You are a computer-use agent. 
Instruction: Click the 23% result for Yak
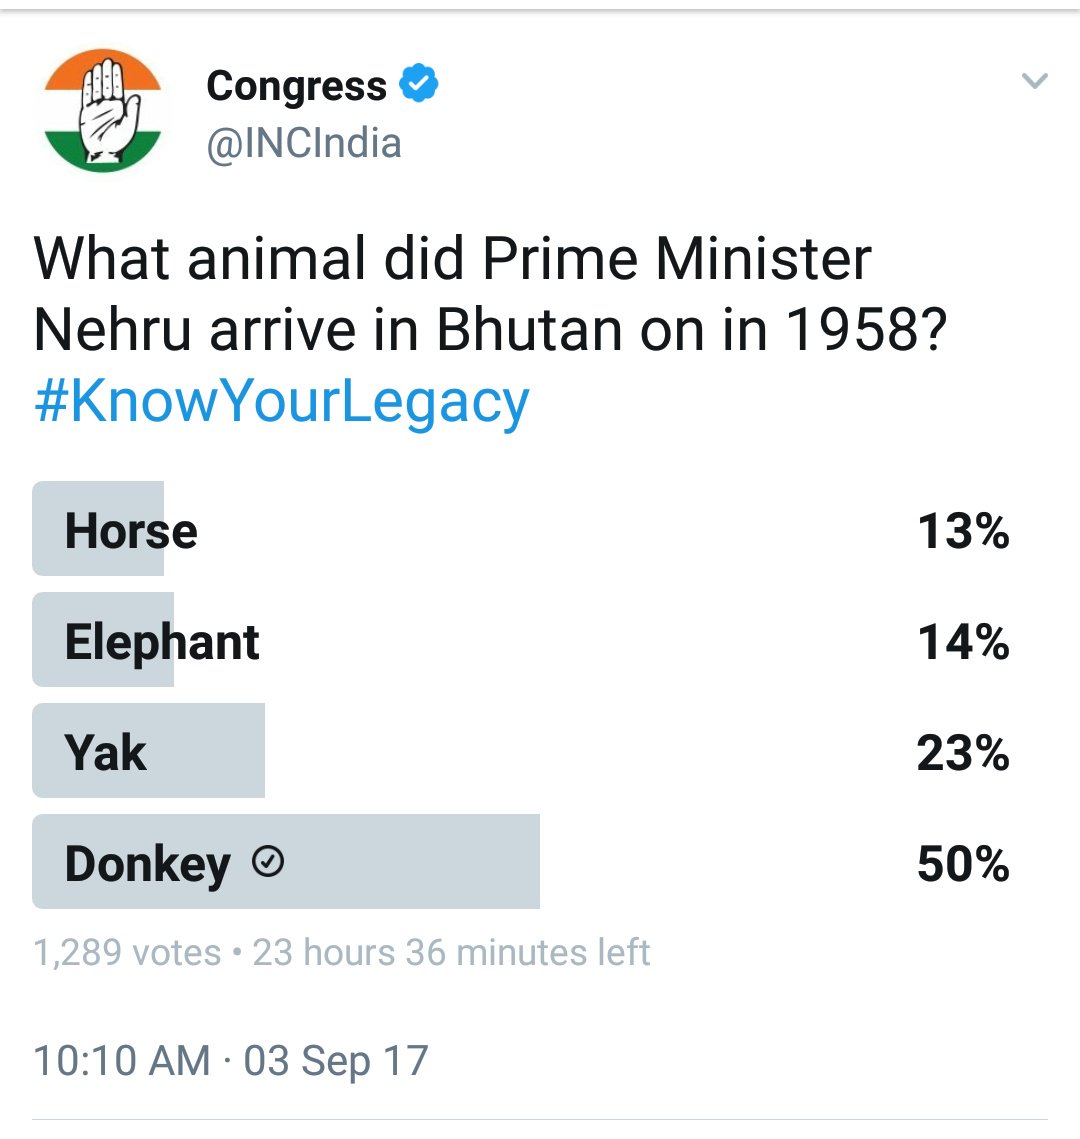[x=963, y=753]
